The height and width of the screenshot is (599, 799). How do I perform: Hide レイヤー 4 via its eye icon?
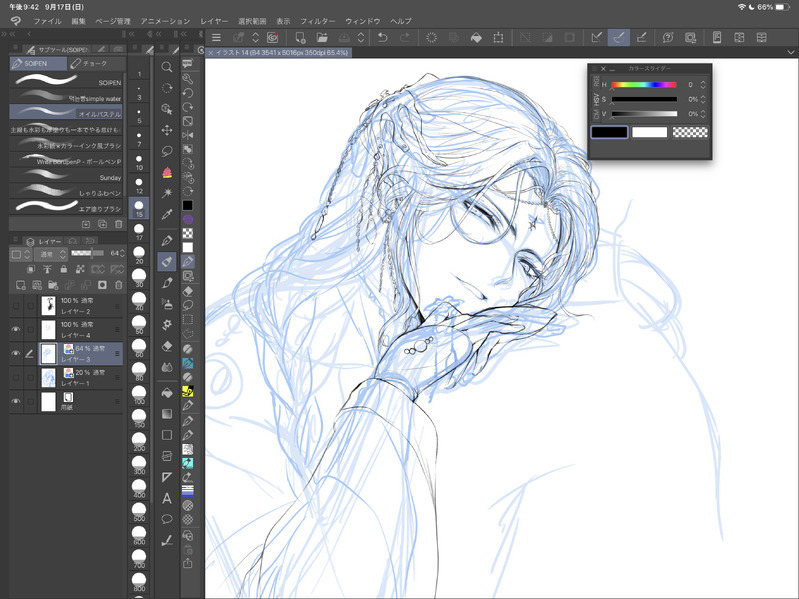click(x=16, y=330)
